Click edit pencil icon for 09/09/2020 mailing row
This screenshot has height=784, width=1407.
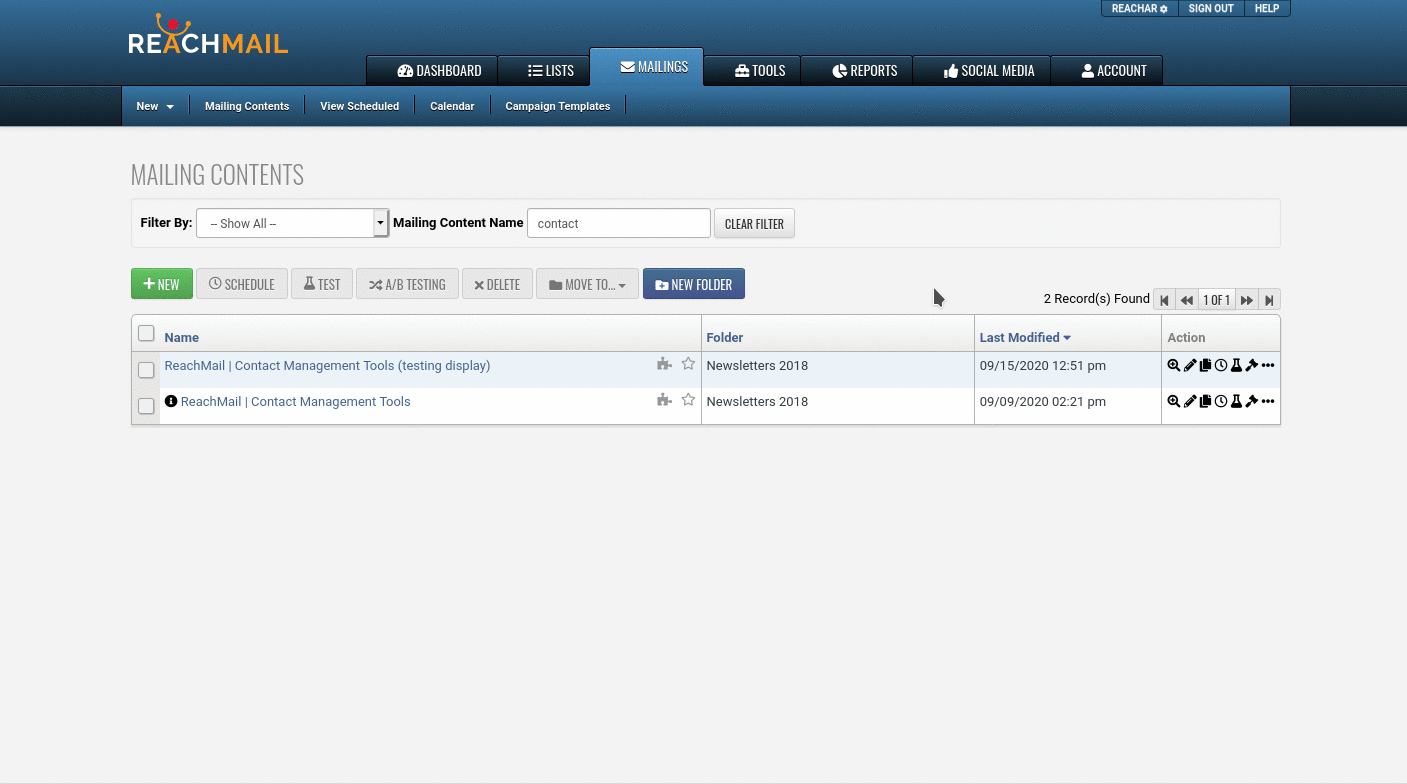point(1190,402)
